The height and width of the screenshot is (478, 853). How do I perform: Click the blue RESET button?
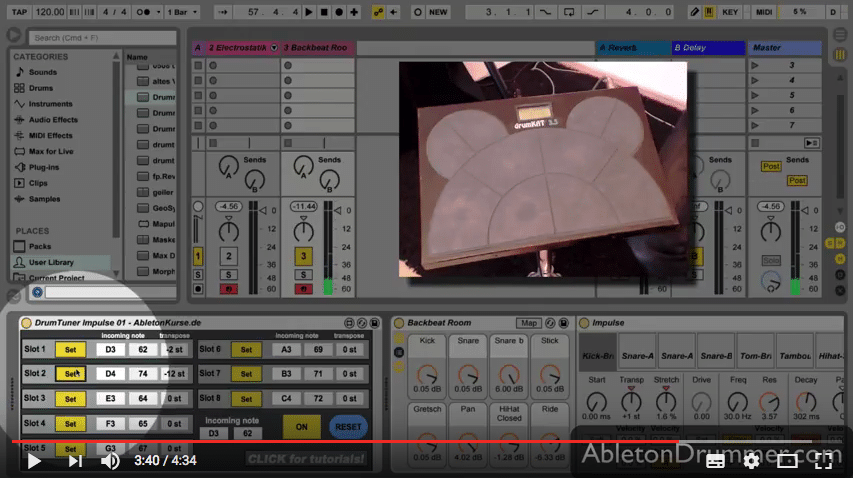tap(348, 426)
